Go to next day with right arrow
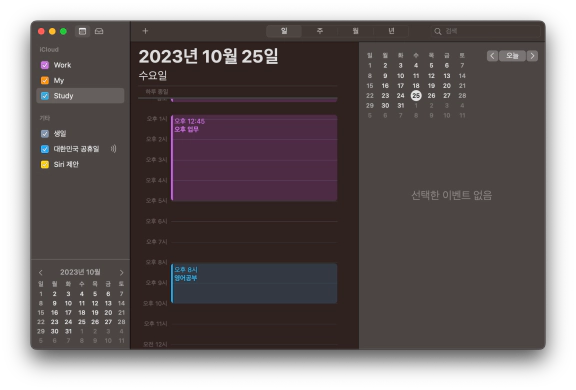This screenshot has width=576, height=390. pyautogui.click(x=532, y=56)
